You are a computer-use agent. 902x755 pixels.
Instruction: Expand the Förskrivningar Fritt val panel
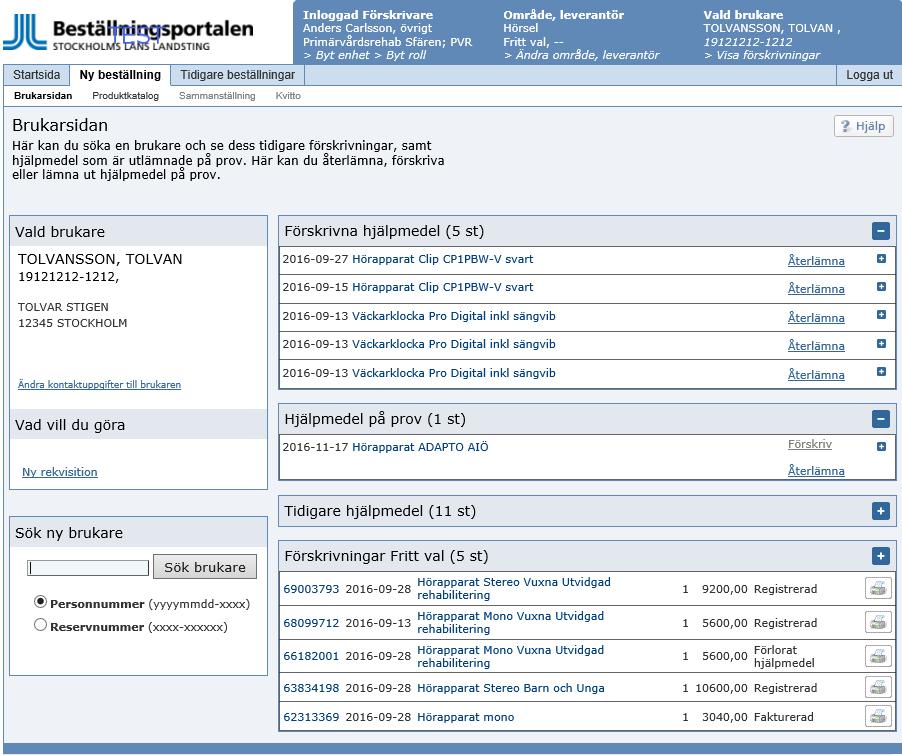pyautogui.click(x=881, y=556)
